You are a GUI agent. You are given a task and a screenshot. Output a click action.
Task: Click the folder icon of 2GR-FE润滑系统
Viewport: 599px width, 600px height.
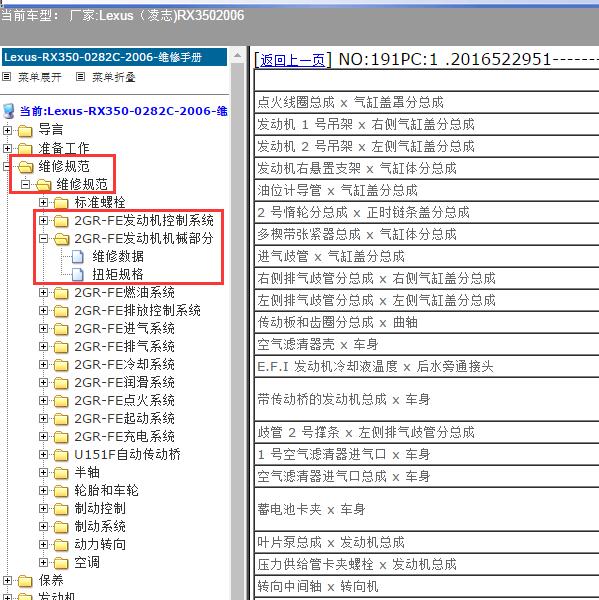61,383
